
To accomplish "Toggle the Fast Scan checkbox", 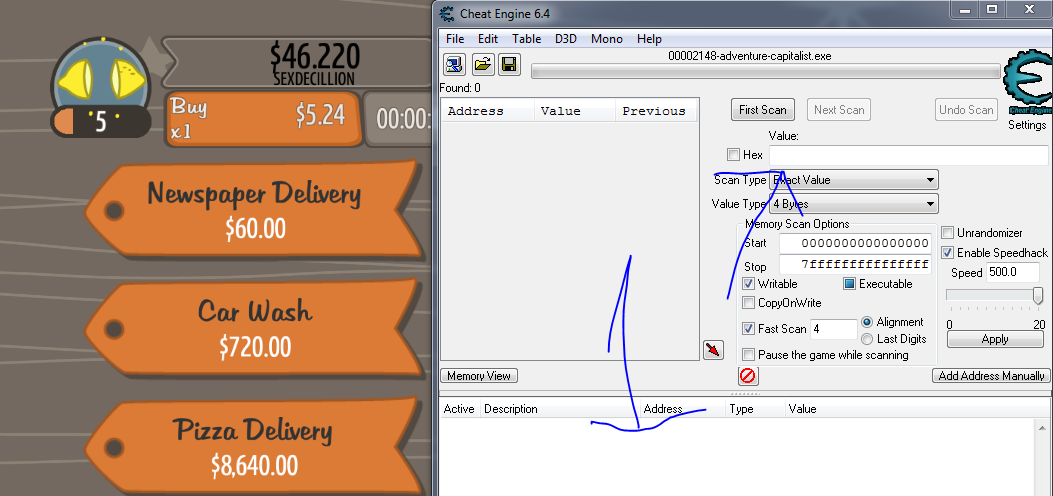I will coord(748,329).
